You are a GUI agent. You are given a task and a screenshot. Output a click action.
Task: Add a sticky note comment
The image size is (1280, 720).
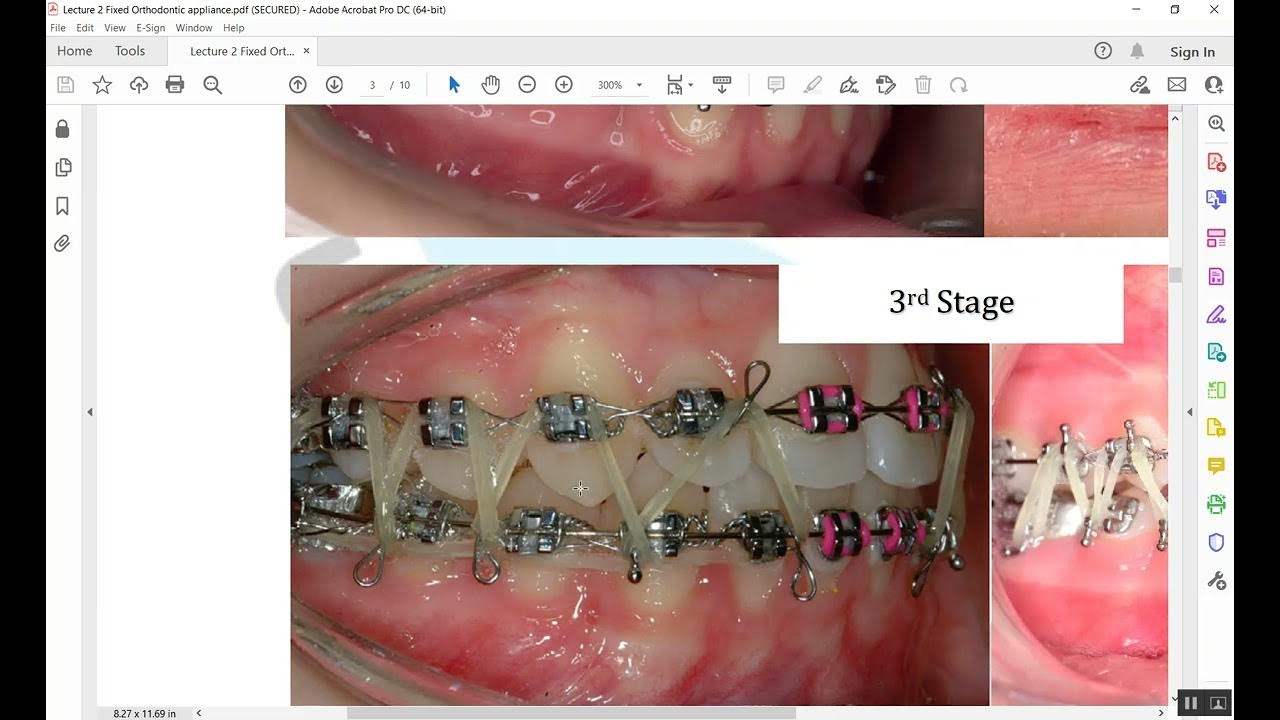[775, 85]
